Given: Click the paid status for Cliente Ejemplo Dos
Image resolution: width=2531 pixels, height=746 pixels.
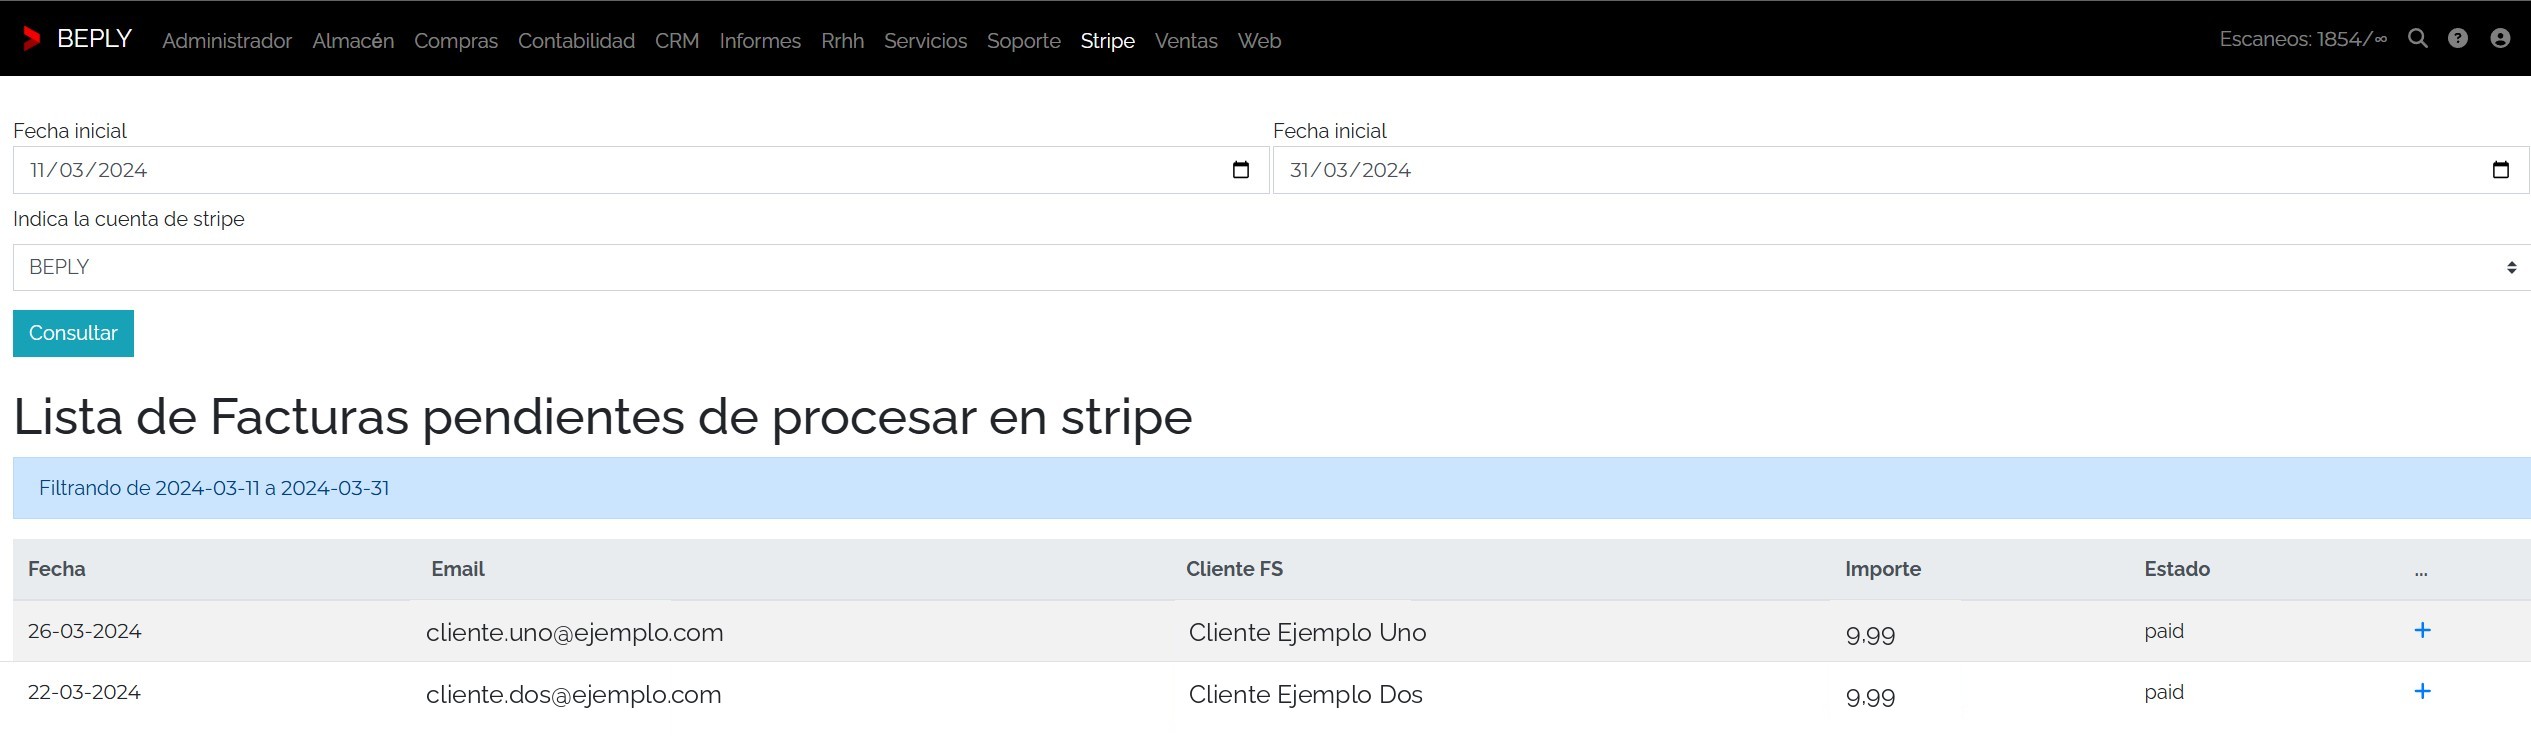Looking at the screenshot, I should tap(2164, 692).
